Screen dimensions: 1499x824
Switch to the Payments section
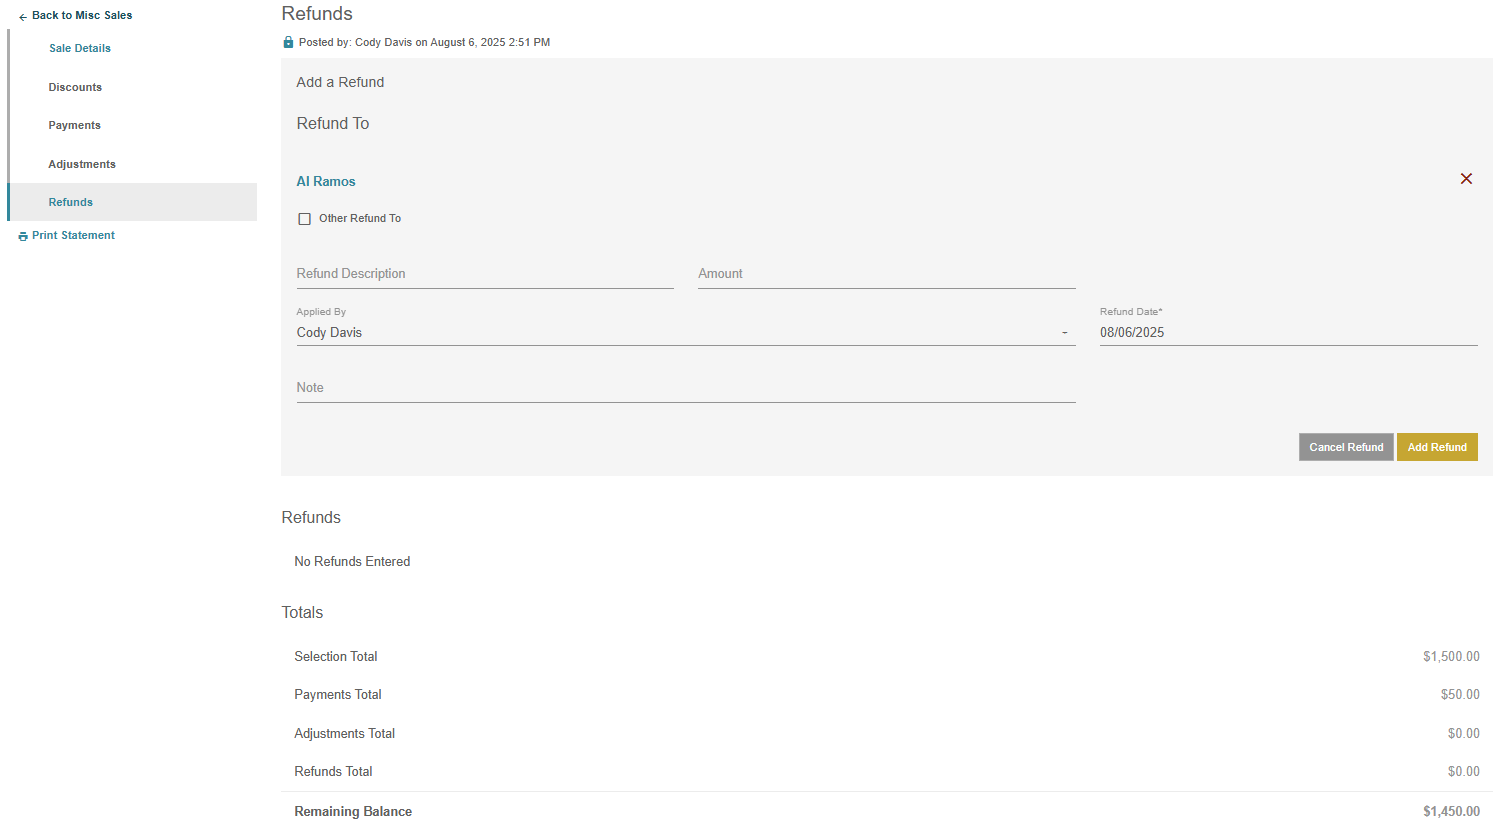click(x=75, y=125)
